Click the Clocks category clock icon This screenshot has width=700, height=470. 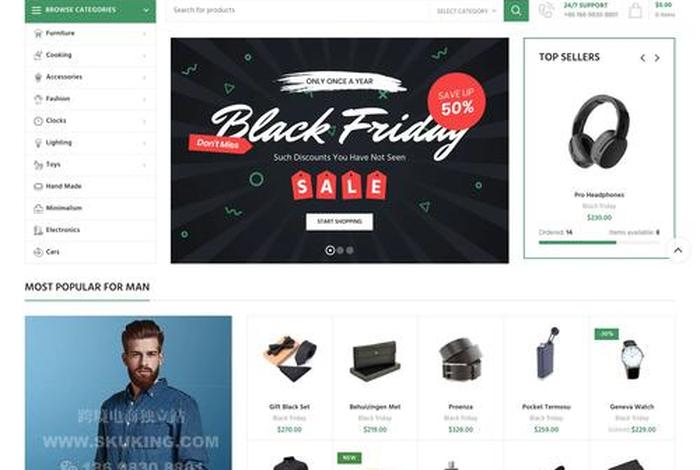click(38, 121)
